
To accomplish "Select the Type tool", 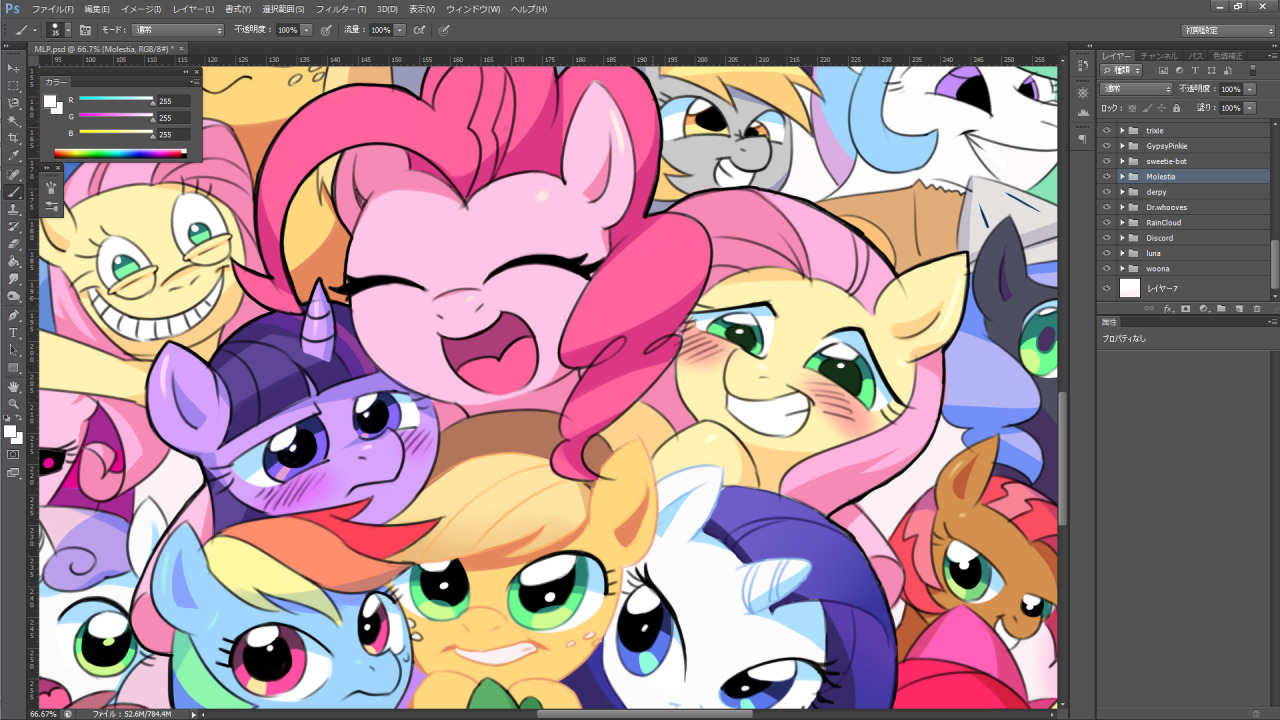I will (x=14, y=332).
